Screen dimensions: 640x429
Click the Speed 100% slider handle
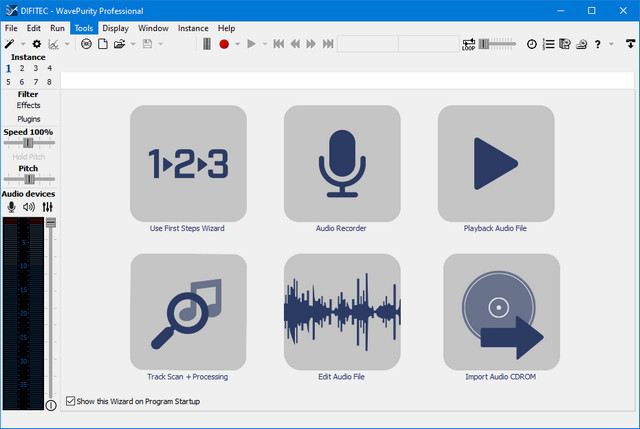(x=25, y=143)
